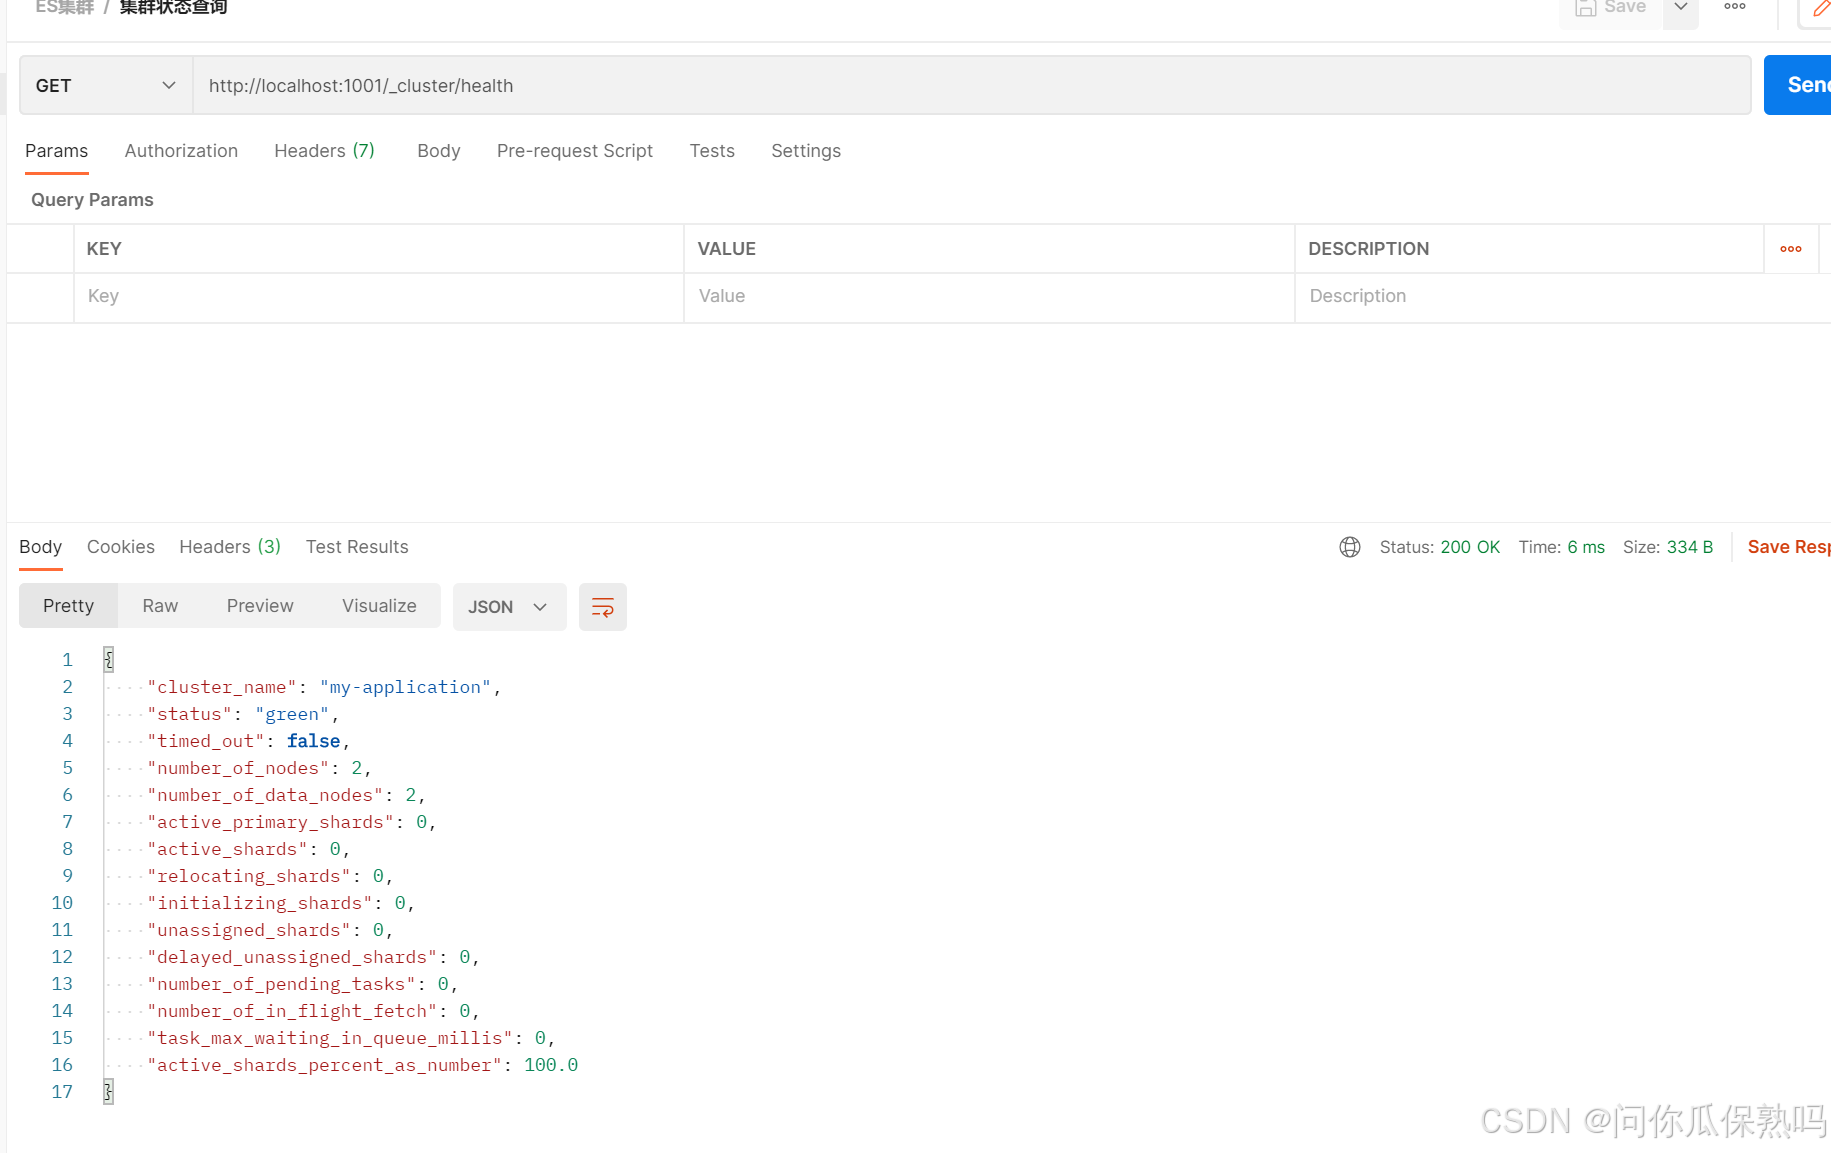This screenshot has height=1153, width=1831.
Task: Click "active_shards_percent_as_number" key
Action: [324, 1065]
